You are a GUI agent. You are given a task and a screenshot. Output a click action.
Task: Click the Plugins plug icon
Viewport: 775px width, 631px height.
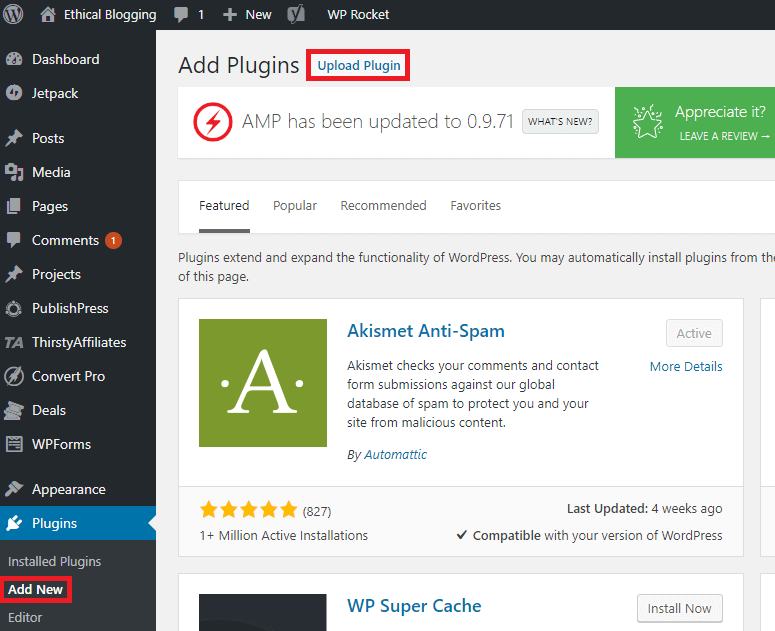tap(14, 523)
